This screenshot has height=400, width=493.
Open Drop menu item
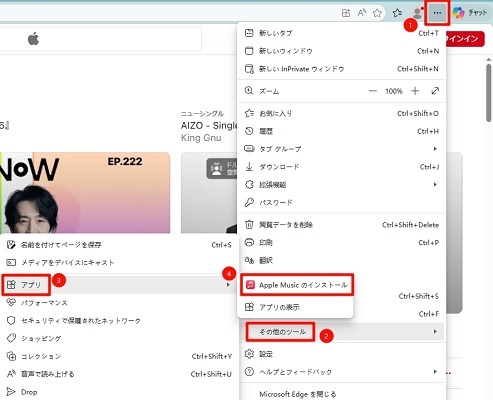click(119, 392)
